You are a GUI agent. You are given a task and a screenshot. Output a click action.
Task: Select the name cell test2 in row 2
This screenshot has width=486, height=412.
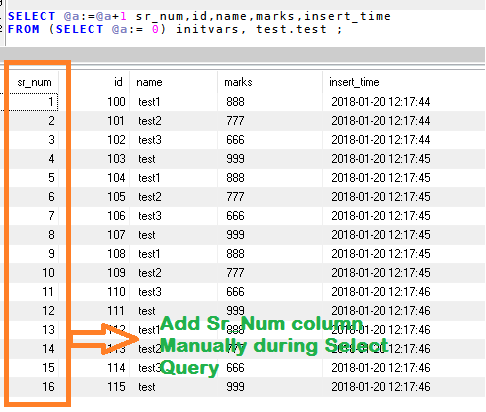[x=150, y=121]
